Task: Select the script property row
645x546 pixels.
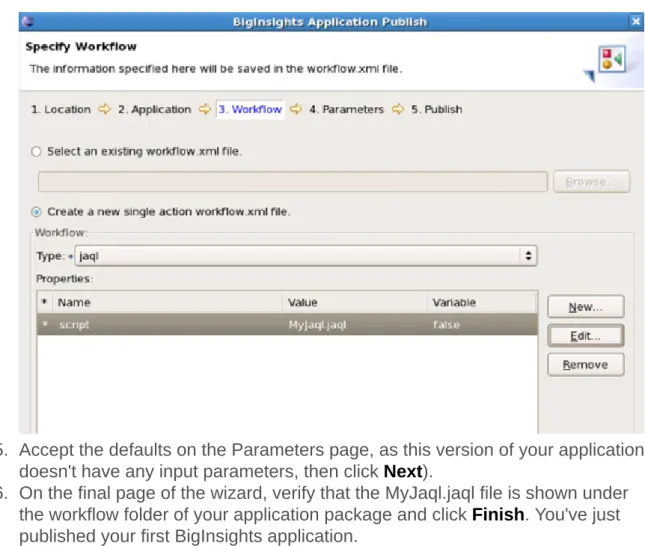Action: point(287,324)
